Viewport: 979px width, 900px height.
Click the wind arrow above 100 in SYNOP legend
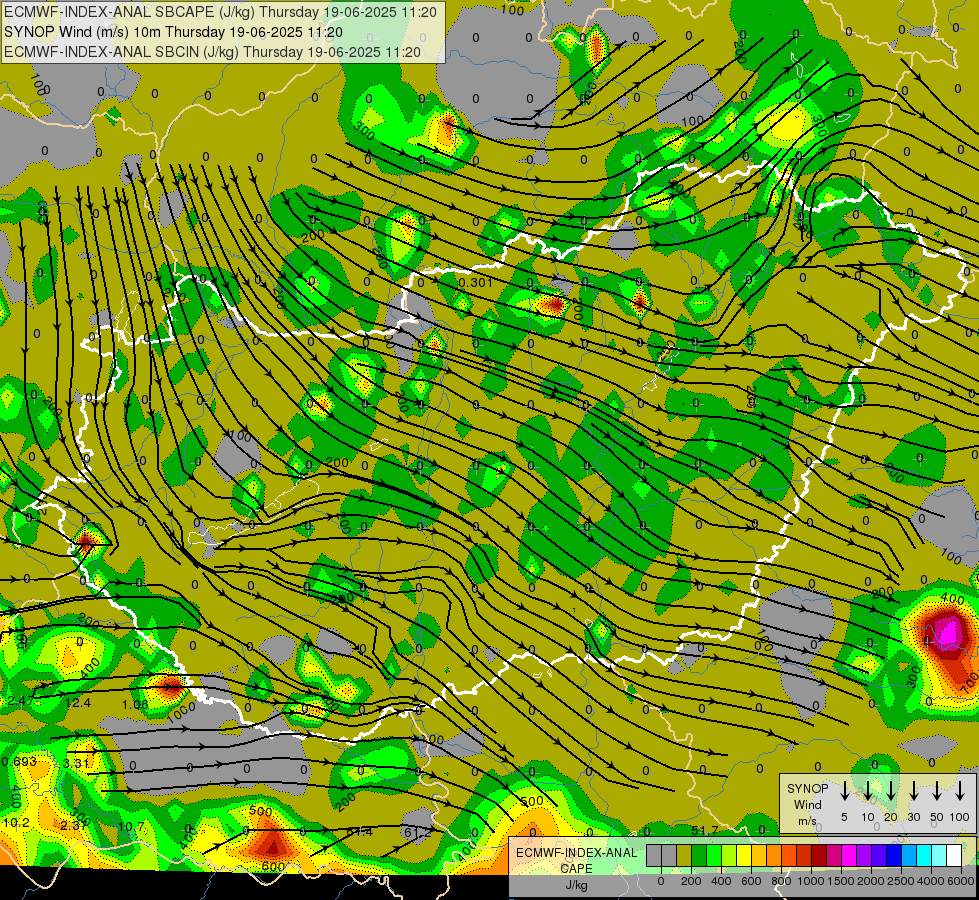coord(960,791)
